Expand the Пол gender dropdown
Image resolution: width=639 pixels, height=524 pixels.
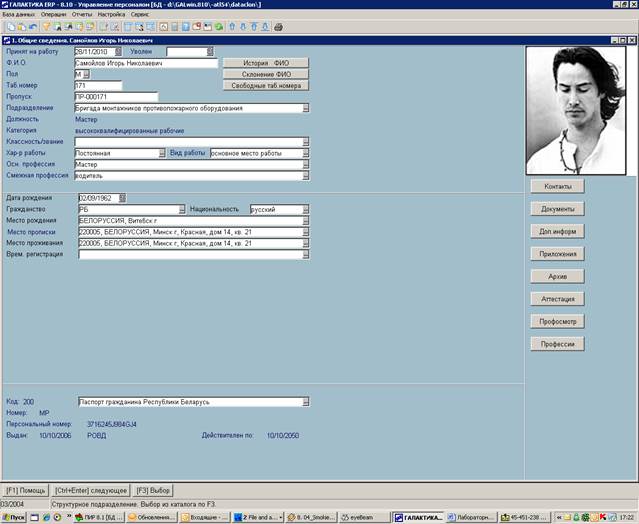(x=86, y=74)
